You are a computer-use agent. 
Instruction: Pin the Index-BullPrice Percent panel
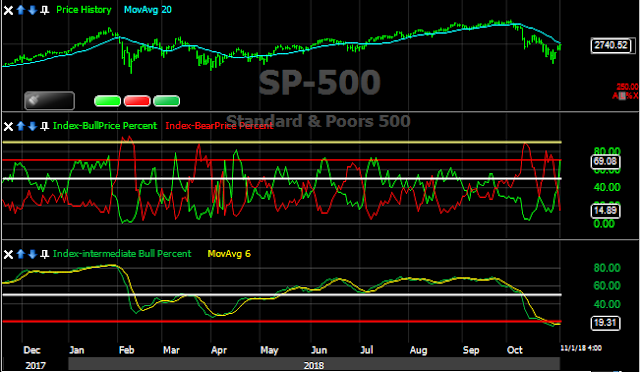(x=44, y=126)
